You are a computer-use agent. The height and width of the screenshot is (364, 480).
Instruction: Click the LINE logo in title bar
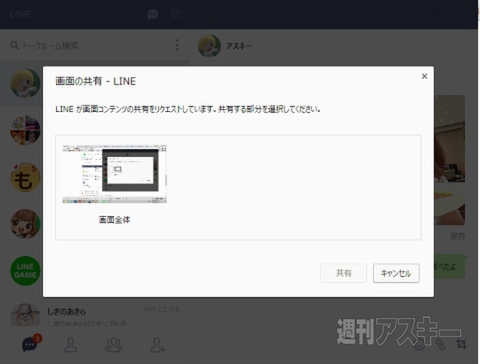tap(20, 14)
